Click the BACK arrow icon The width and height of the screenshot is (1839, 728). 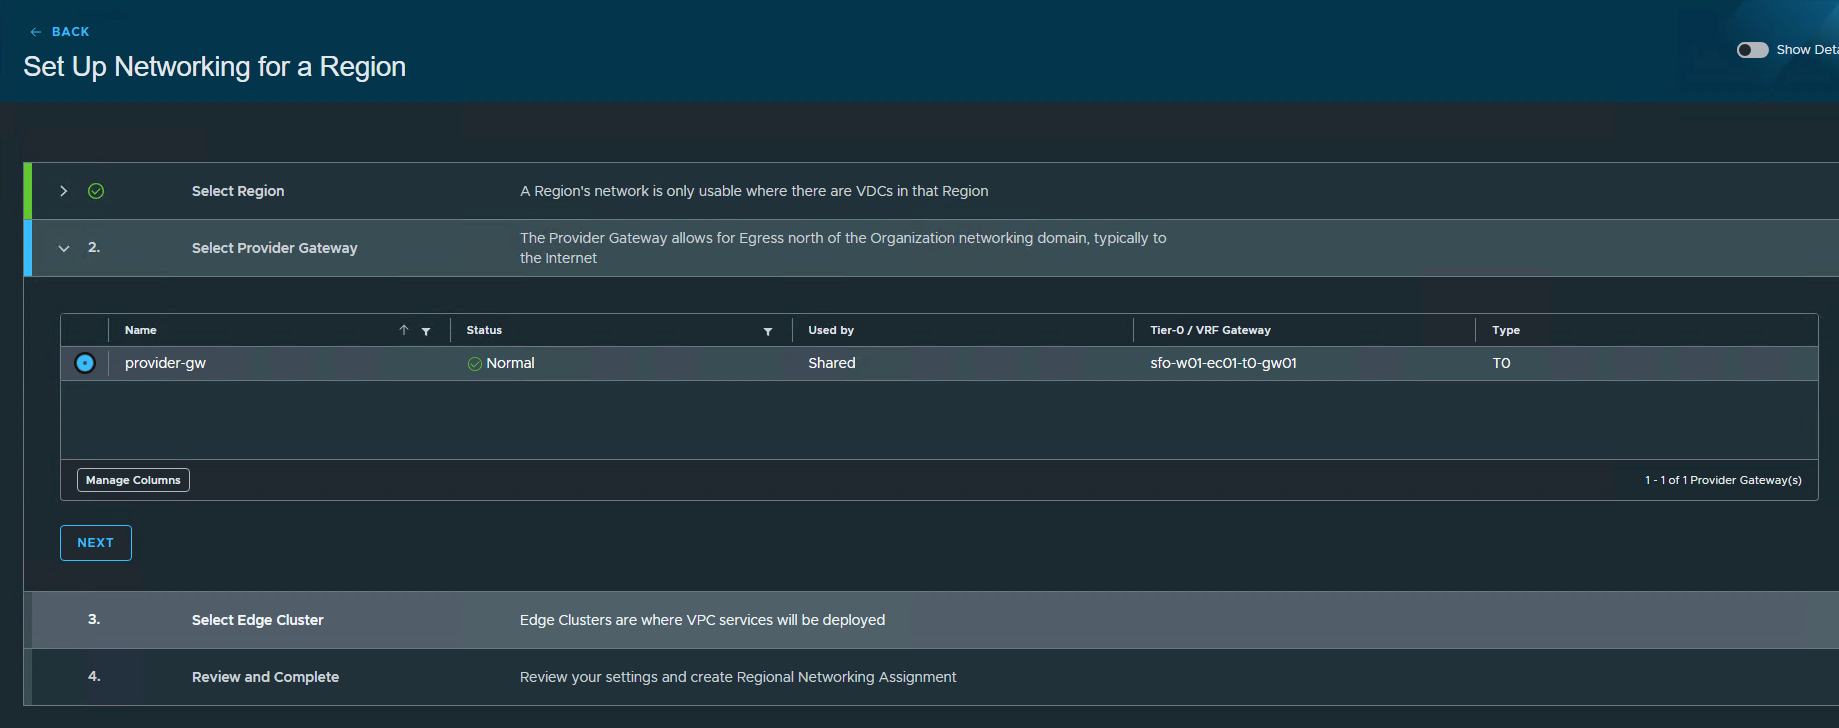(x=36, y=32)
